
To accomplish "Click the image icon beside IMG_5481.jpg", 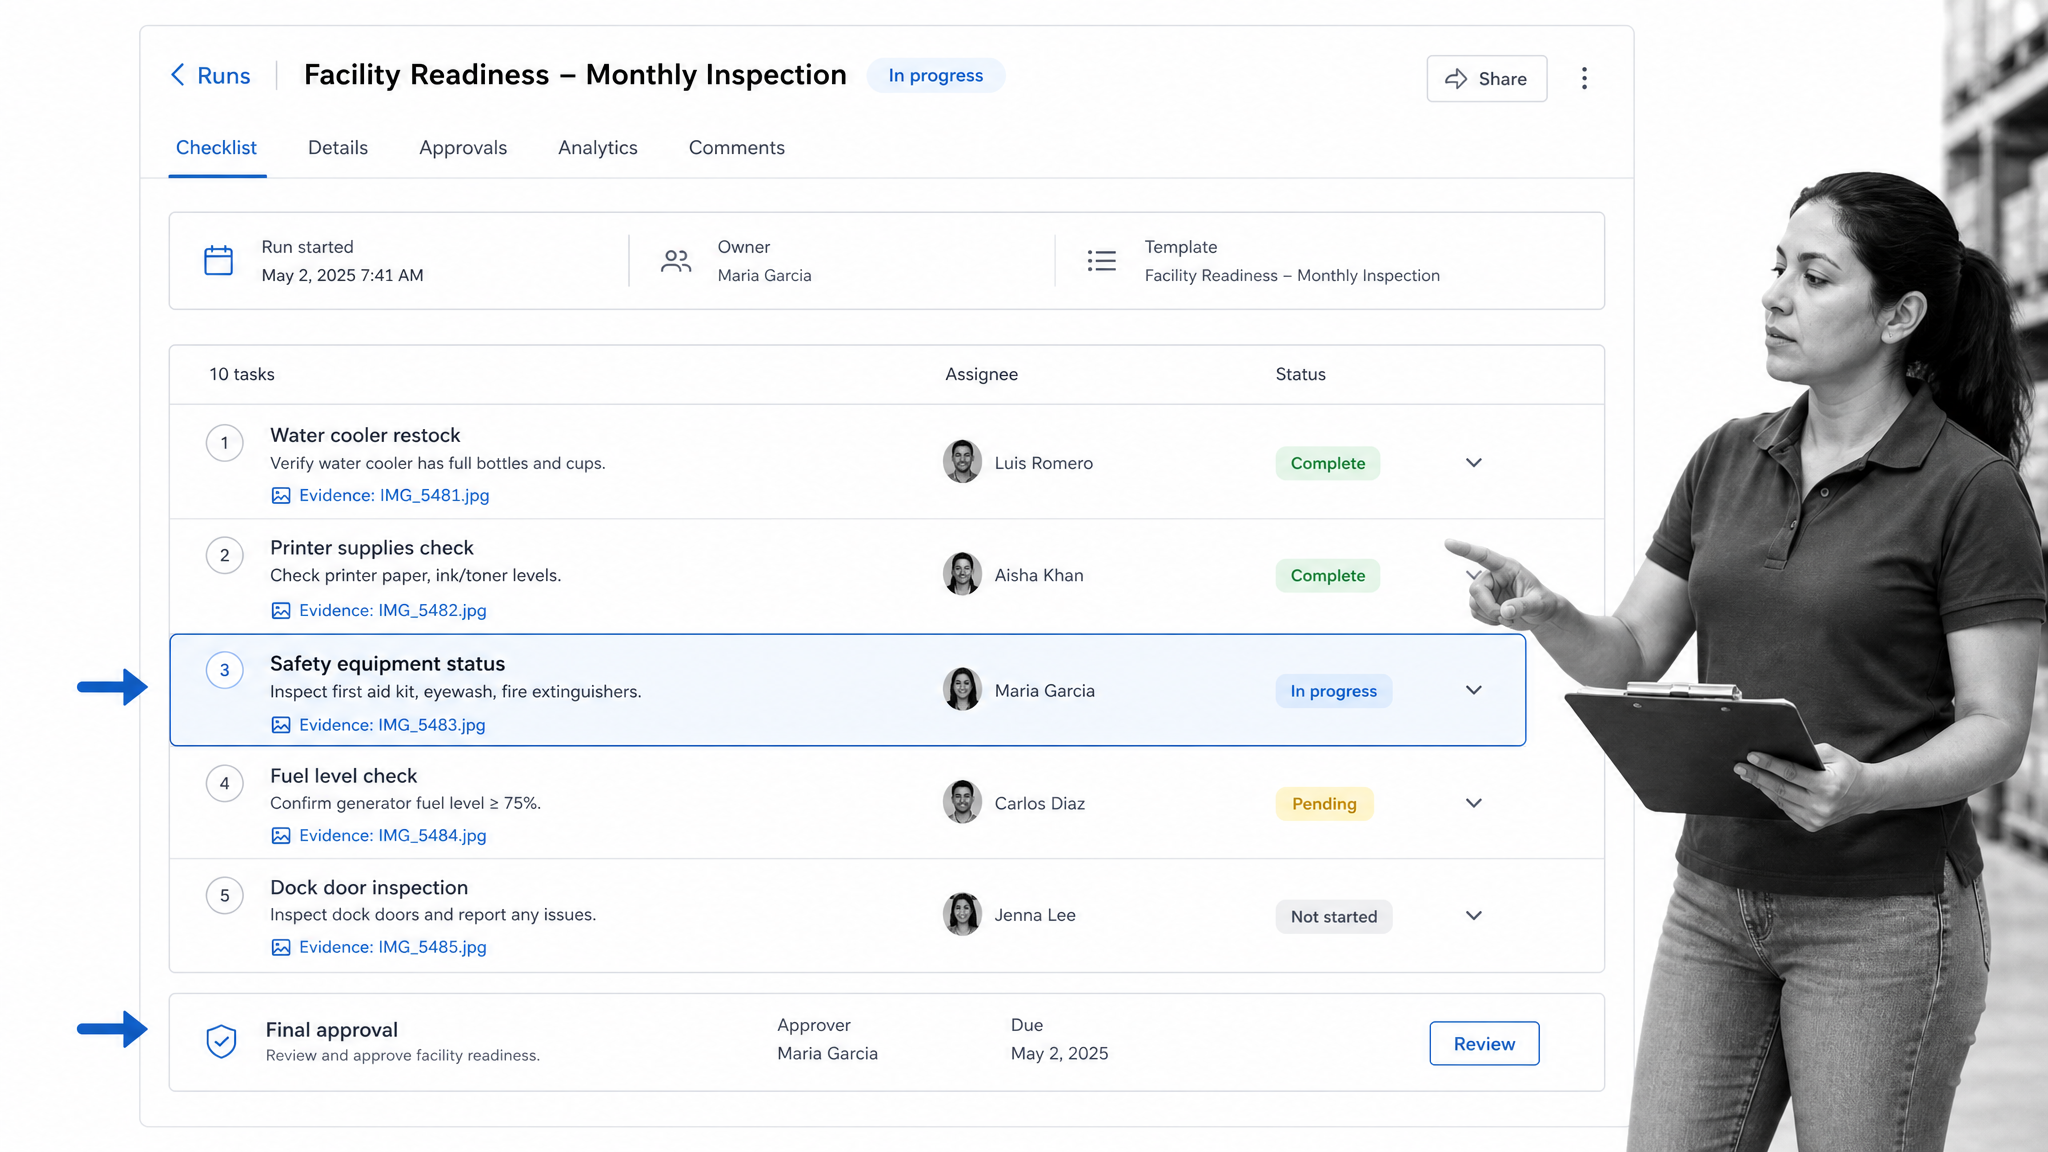I will click(281, 496).
